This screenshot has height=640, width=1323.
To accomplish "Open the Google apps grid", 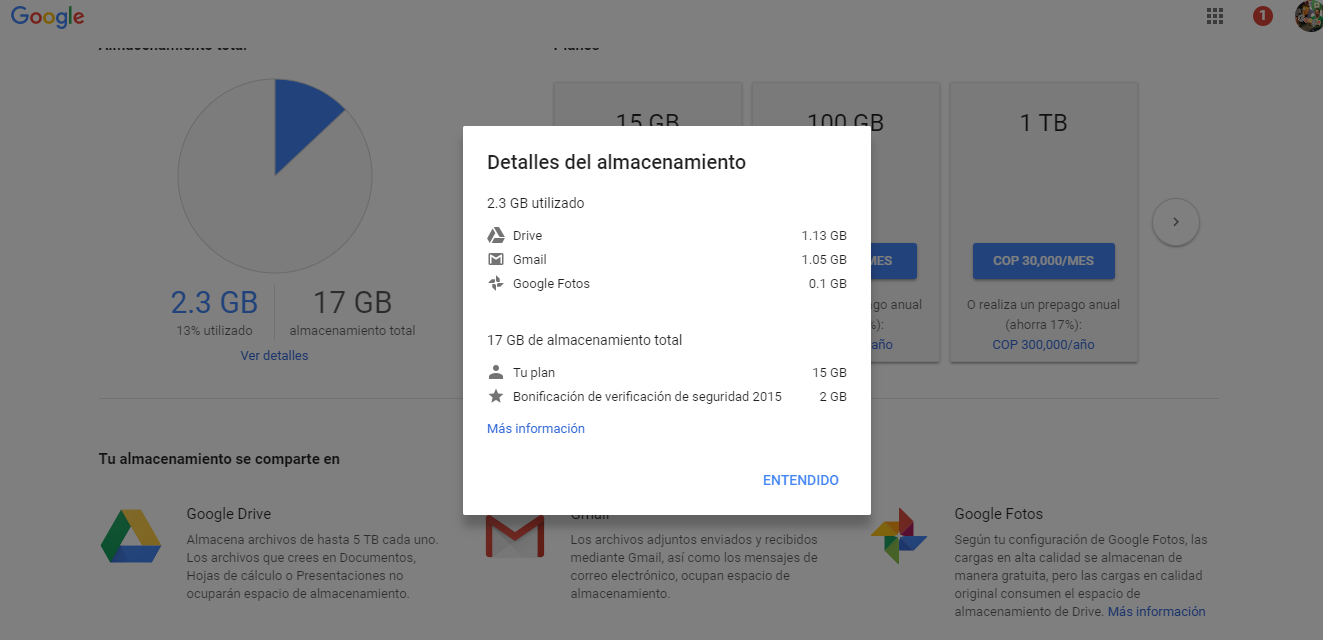I will pyautogui.click(x=1215, y=15).
